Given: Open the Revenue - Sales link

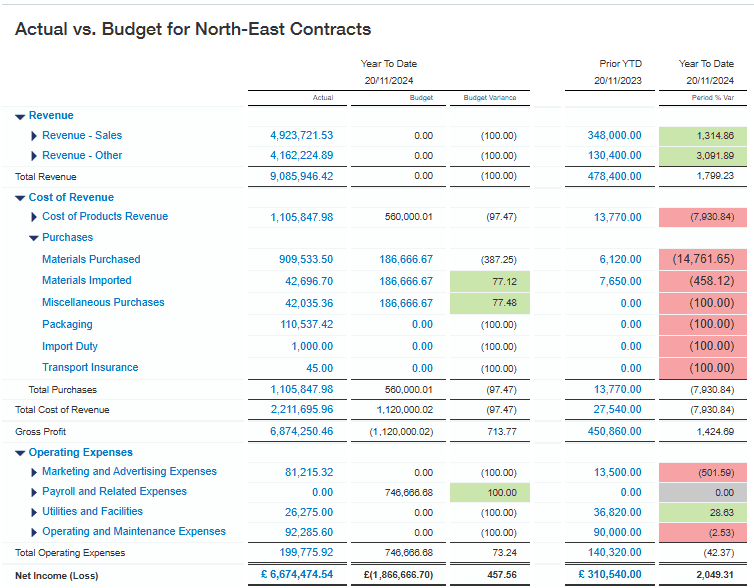Looking at the screenshot, I should point(82,136).
